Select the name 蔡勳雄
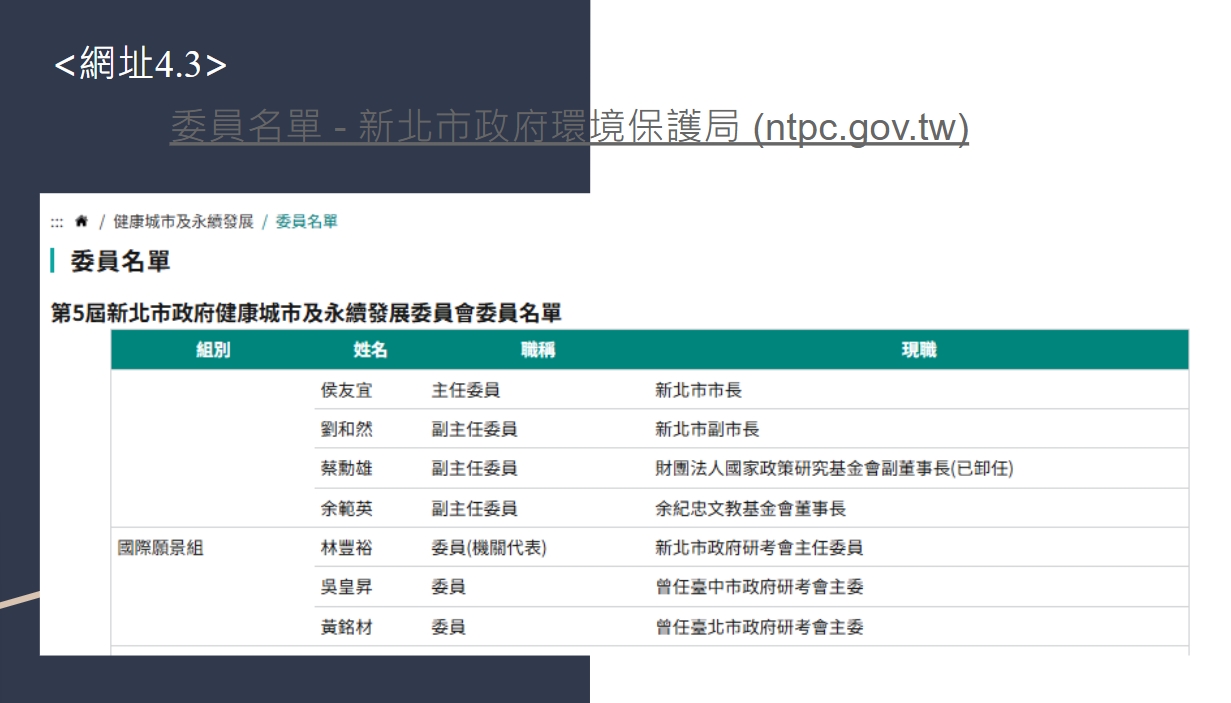 point(346,468)
